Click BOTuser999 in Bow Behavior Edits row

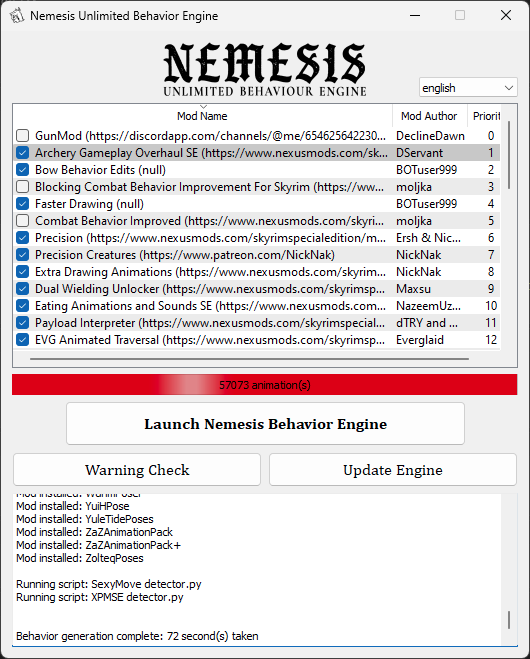[427, 170]
